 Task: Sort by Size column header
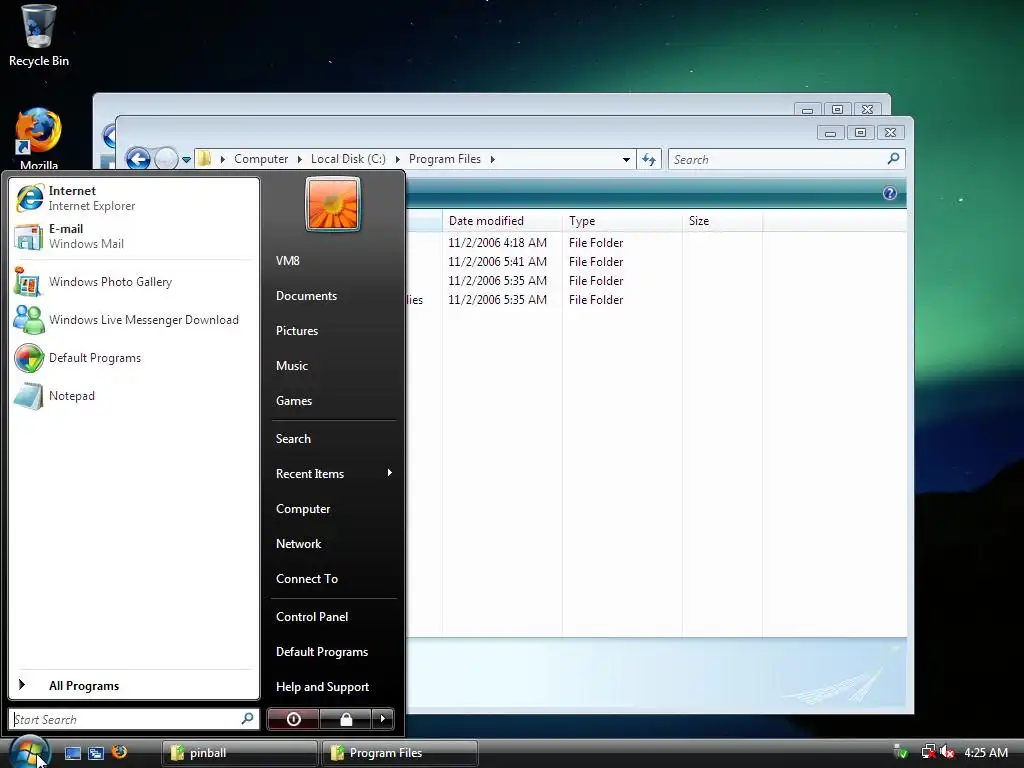(x=722, y=221)
